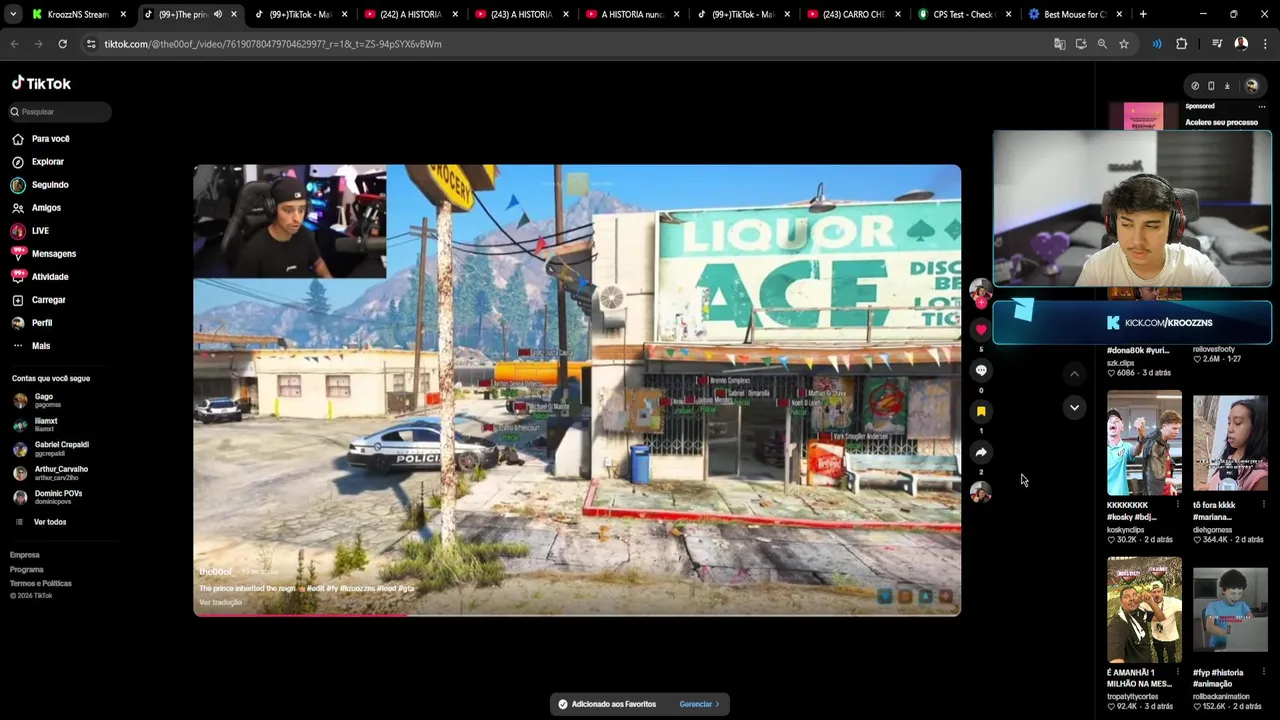The height and width of the screenshot is (720, 1280).
Task: Go to Perfil in the sidebar
Action: 32,323
